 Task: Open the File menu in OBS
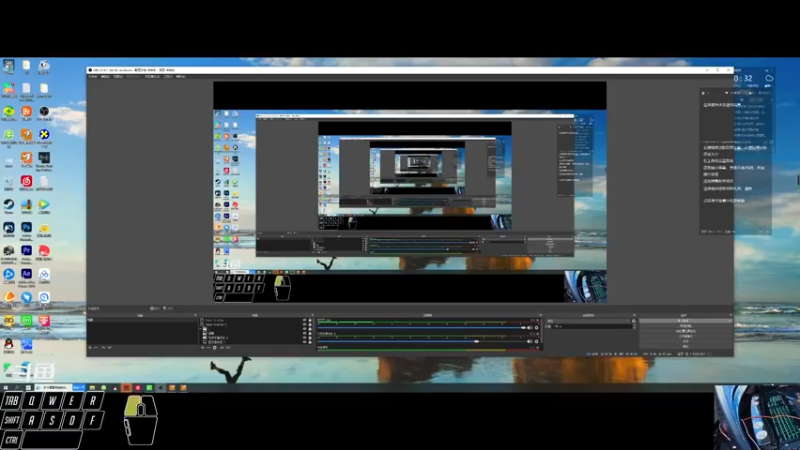[92, 77]
